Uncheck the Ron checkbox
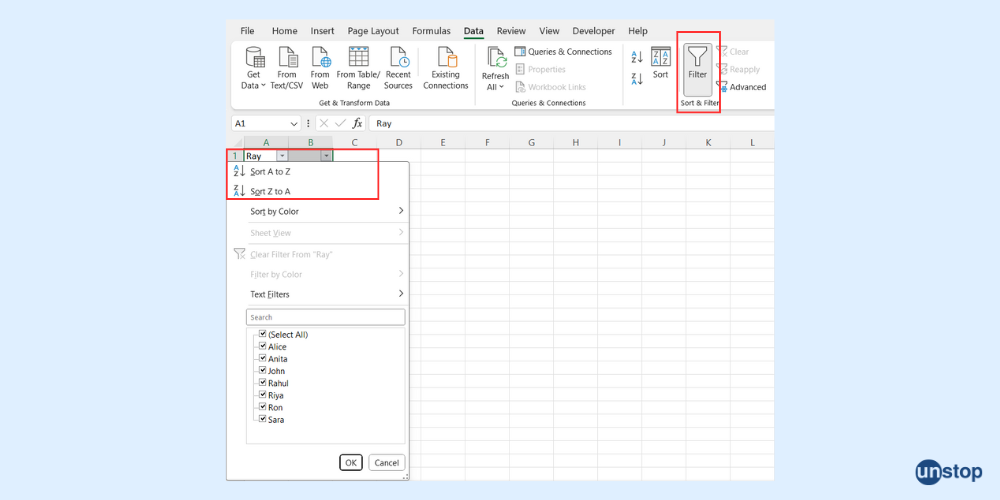This screenshot has width=1000, height=500. (262, 407)
